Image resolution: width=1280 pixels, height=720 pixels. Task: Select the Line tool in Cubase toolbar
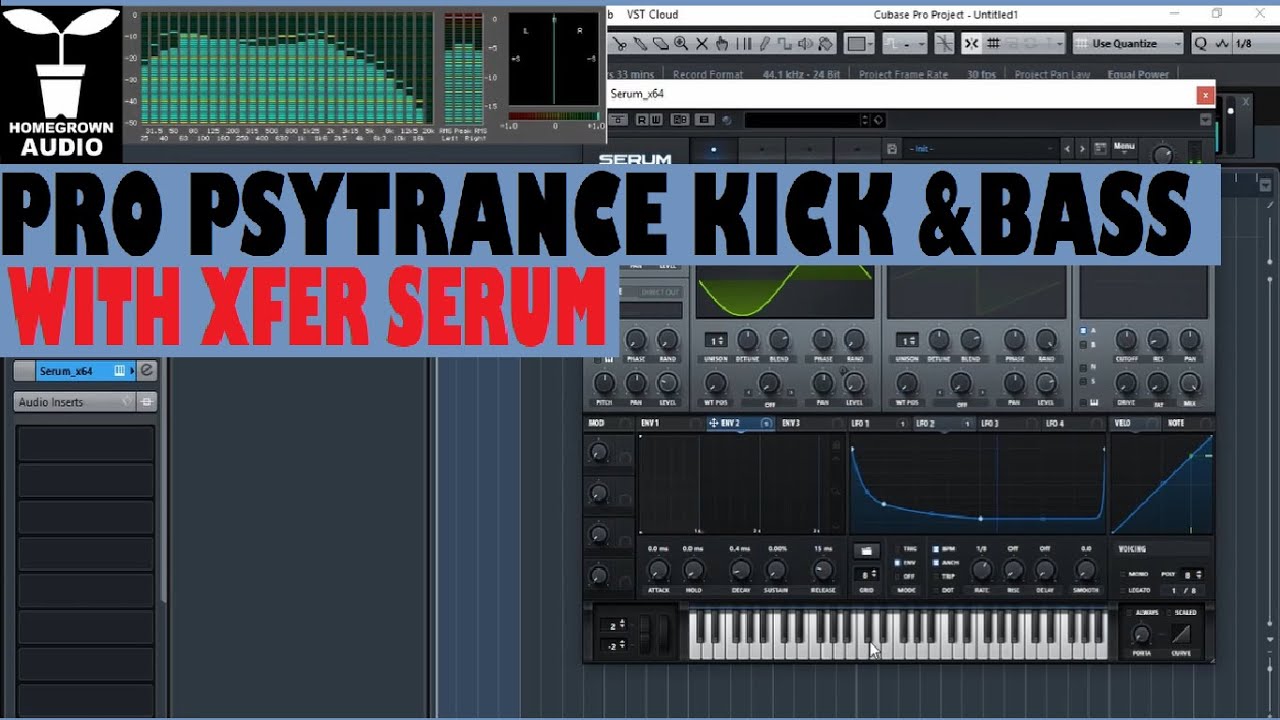pos(784,43)
